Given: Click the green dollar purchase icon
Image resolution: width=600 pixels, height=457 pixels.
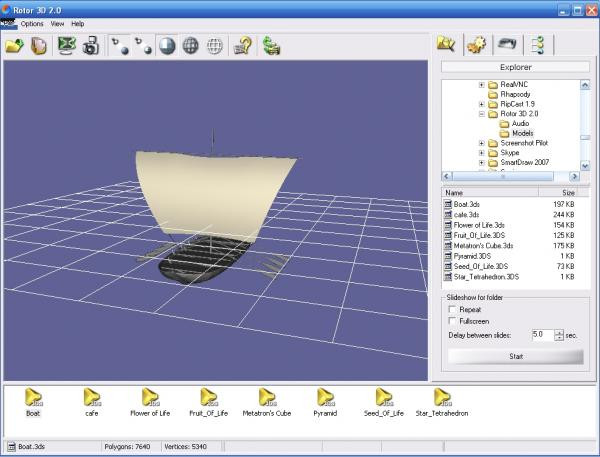Looking at the screenshot, I should pyautogui.click(x=271, y=45).
